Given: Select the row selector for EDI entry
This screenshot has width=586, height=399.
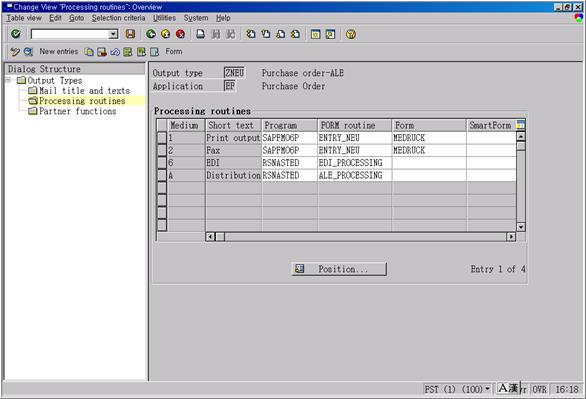Looking at the screenshot, I should [x=161, y=163].
